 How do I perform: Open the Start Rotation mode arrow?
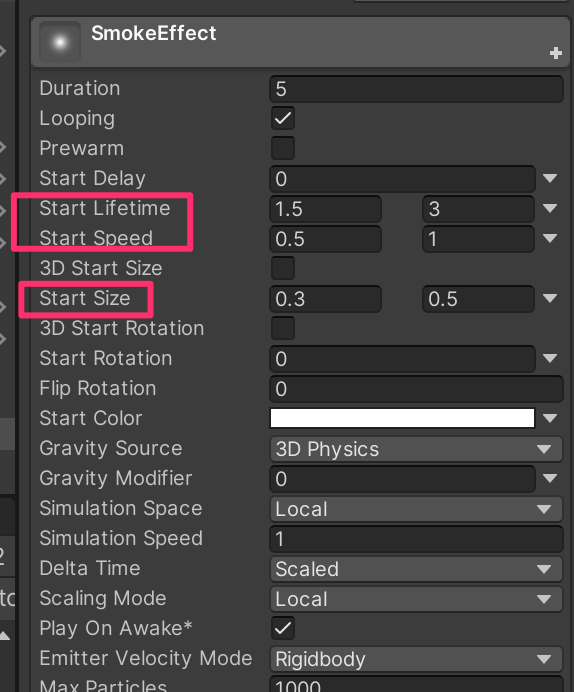(x=550, y=358)
